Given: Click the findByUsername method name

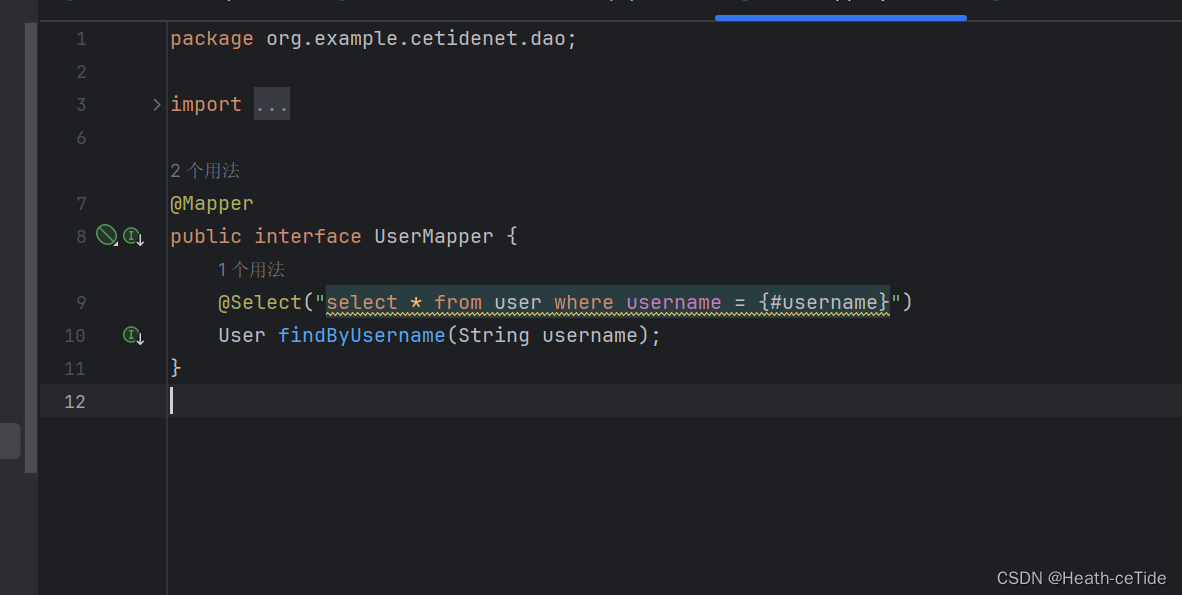Looking at the screenshot, I should coord(362,335).
